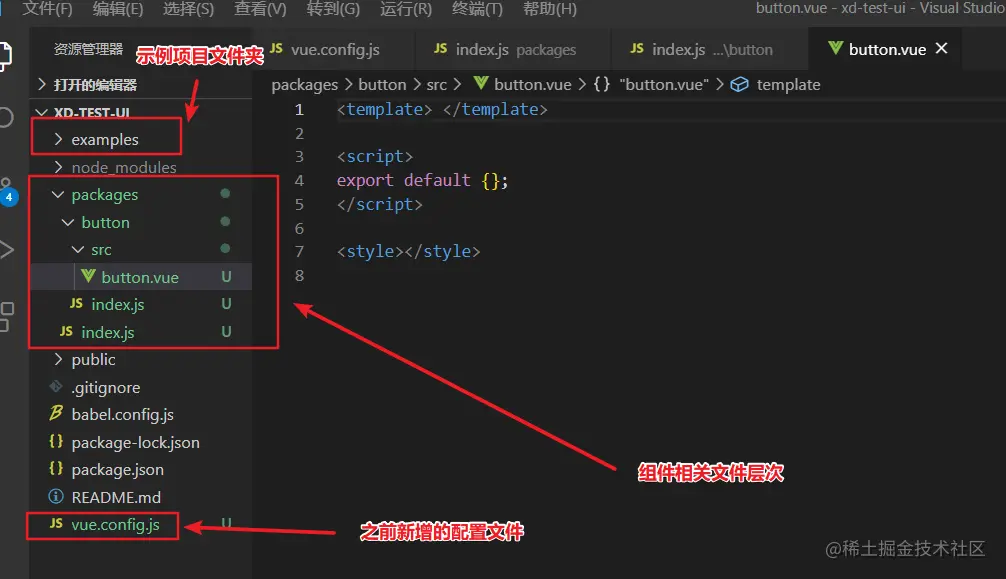Click the braces icon beside package-lock.json
The width and height of the screenshot is (1006, 579).
pos(56,442)
